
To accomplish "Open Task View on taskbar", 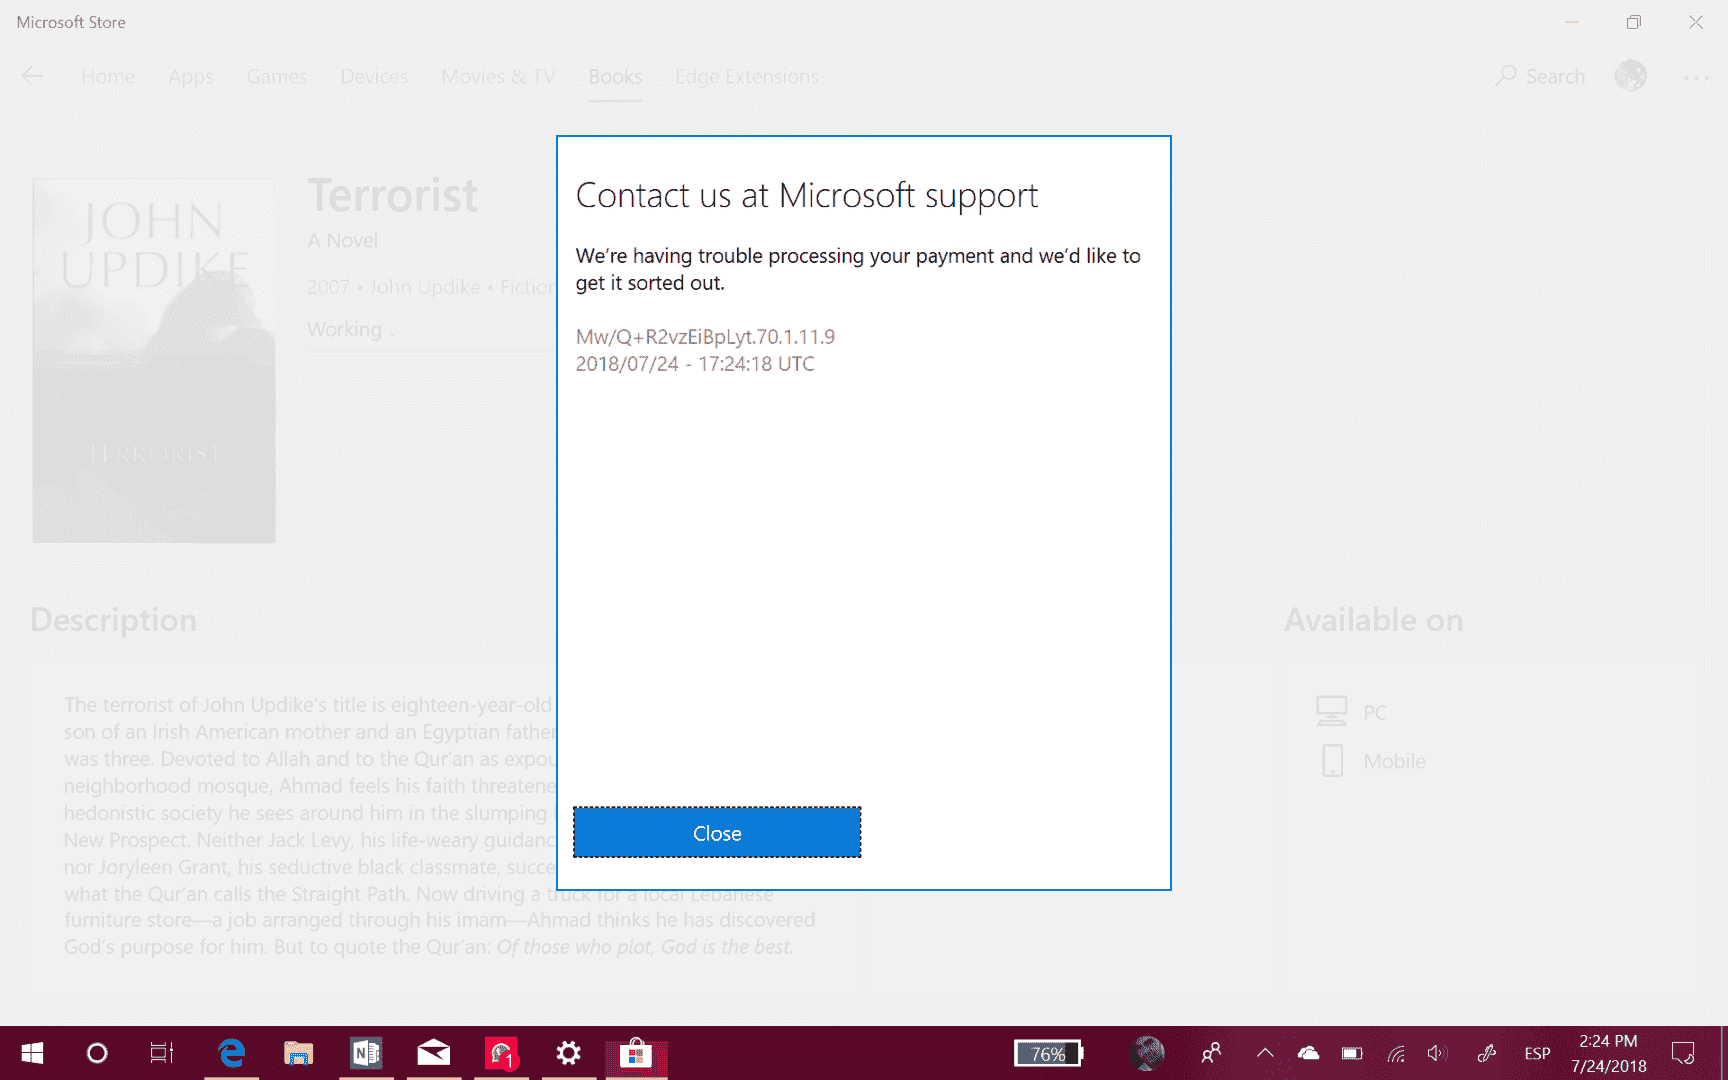I will click(x=162, y=1053).
